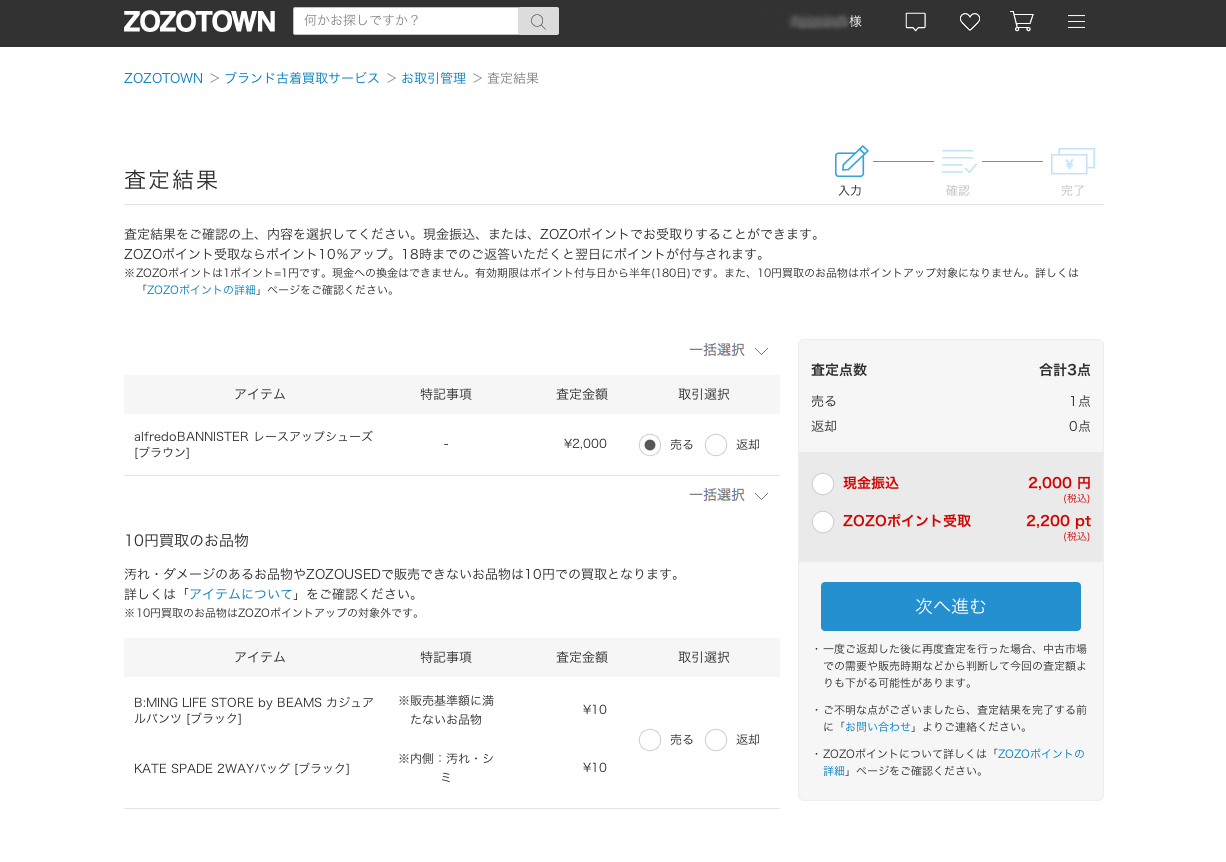Click the ZOZOTOWN logo in header

199,21
